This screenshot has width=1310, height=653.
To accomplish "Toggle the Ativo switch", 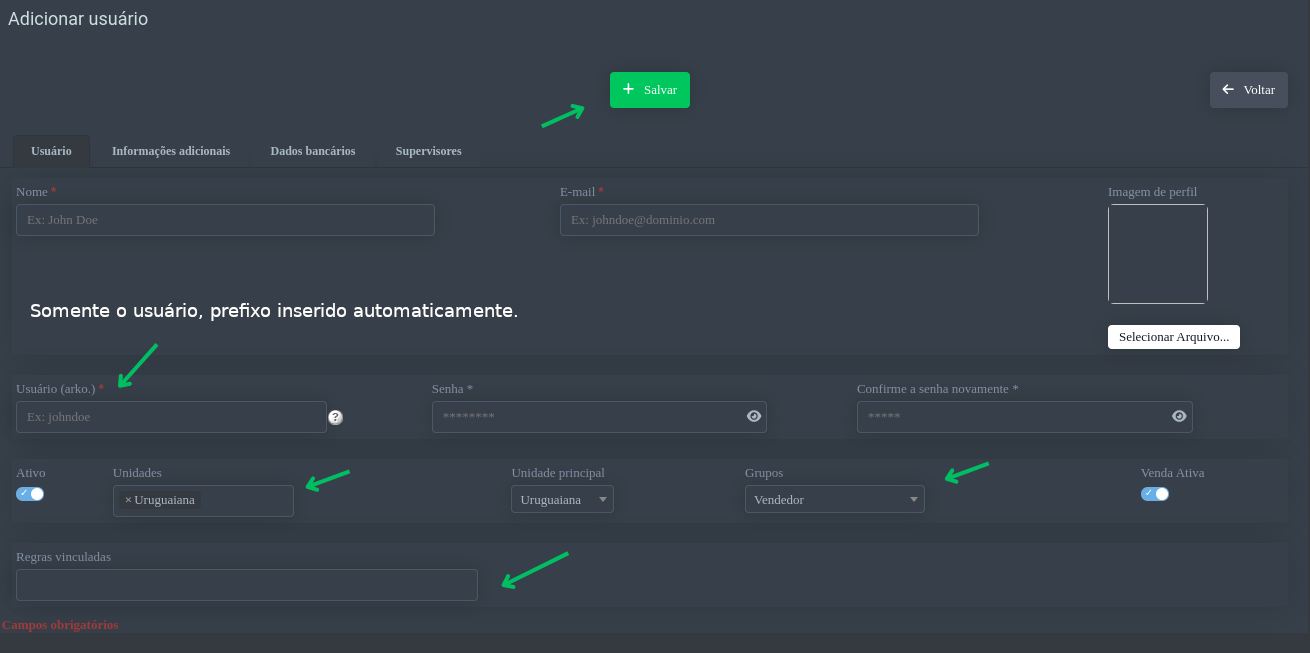I will pyautogui.click(x=30, y=493).
